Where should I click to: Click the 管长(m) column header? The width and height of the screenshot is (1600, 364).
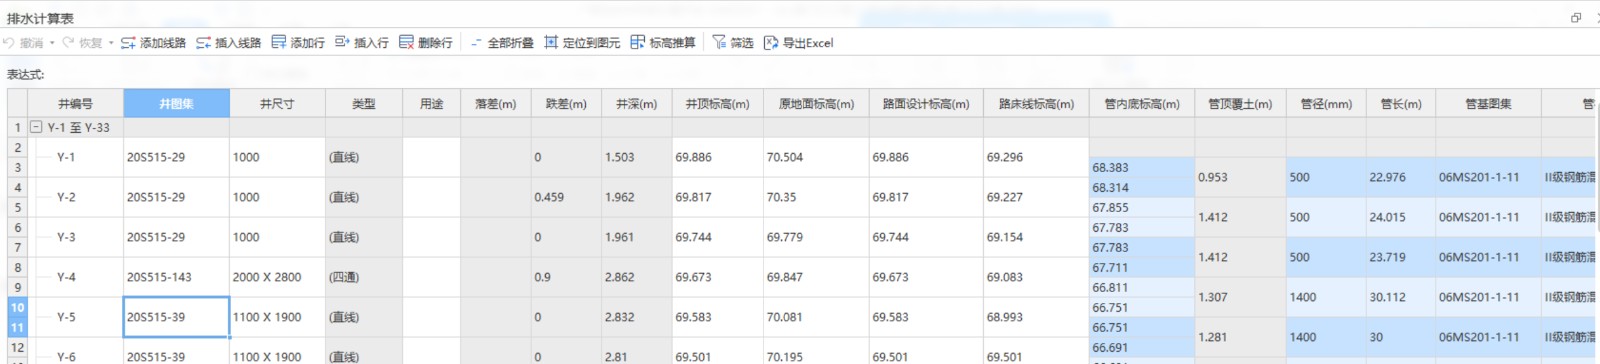[1401, 104]
